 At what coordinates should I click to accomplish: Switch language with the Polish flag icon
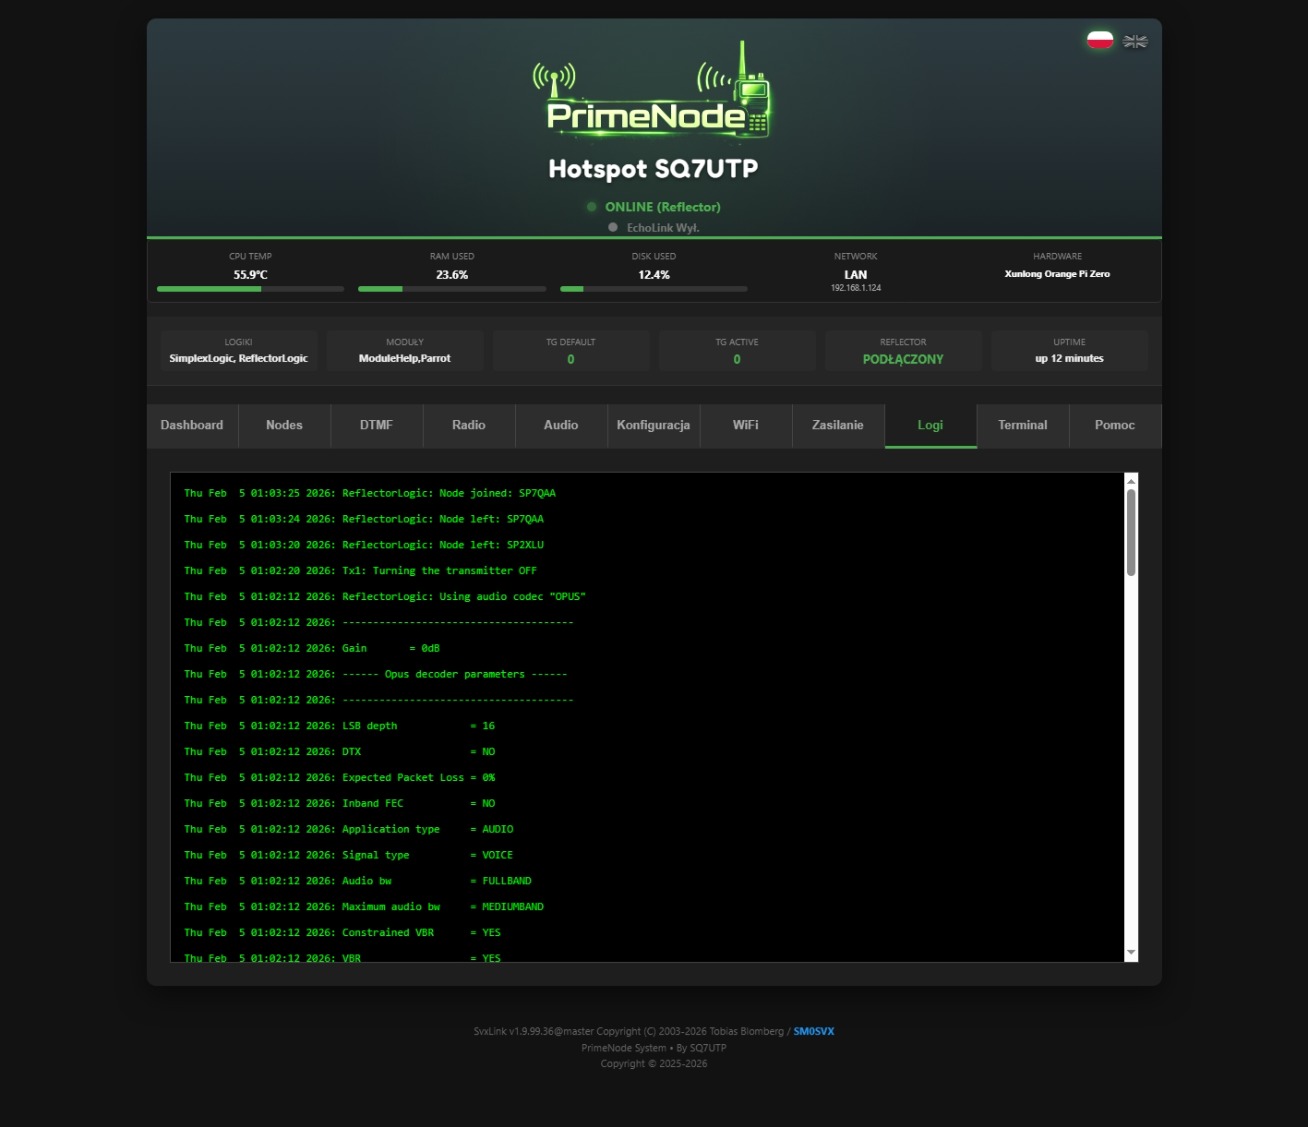click(1100, 40)
